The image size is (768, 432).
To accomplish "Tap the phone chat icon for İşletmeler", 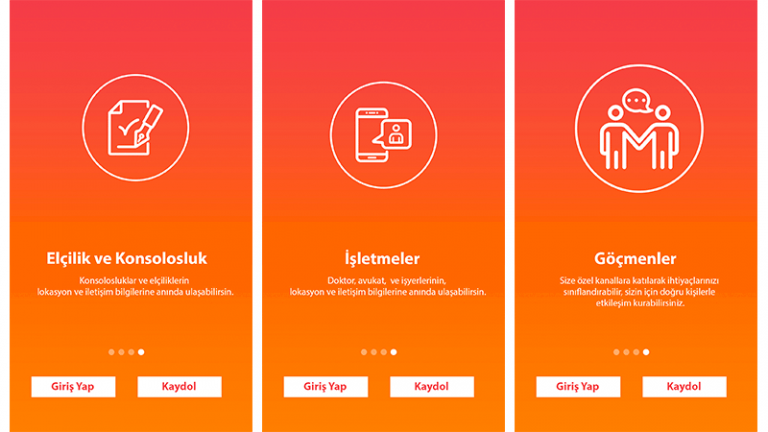I will pos(384,135).
